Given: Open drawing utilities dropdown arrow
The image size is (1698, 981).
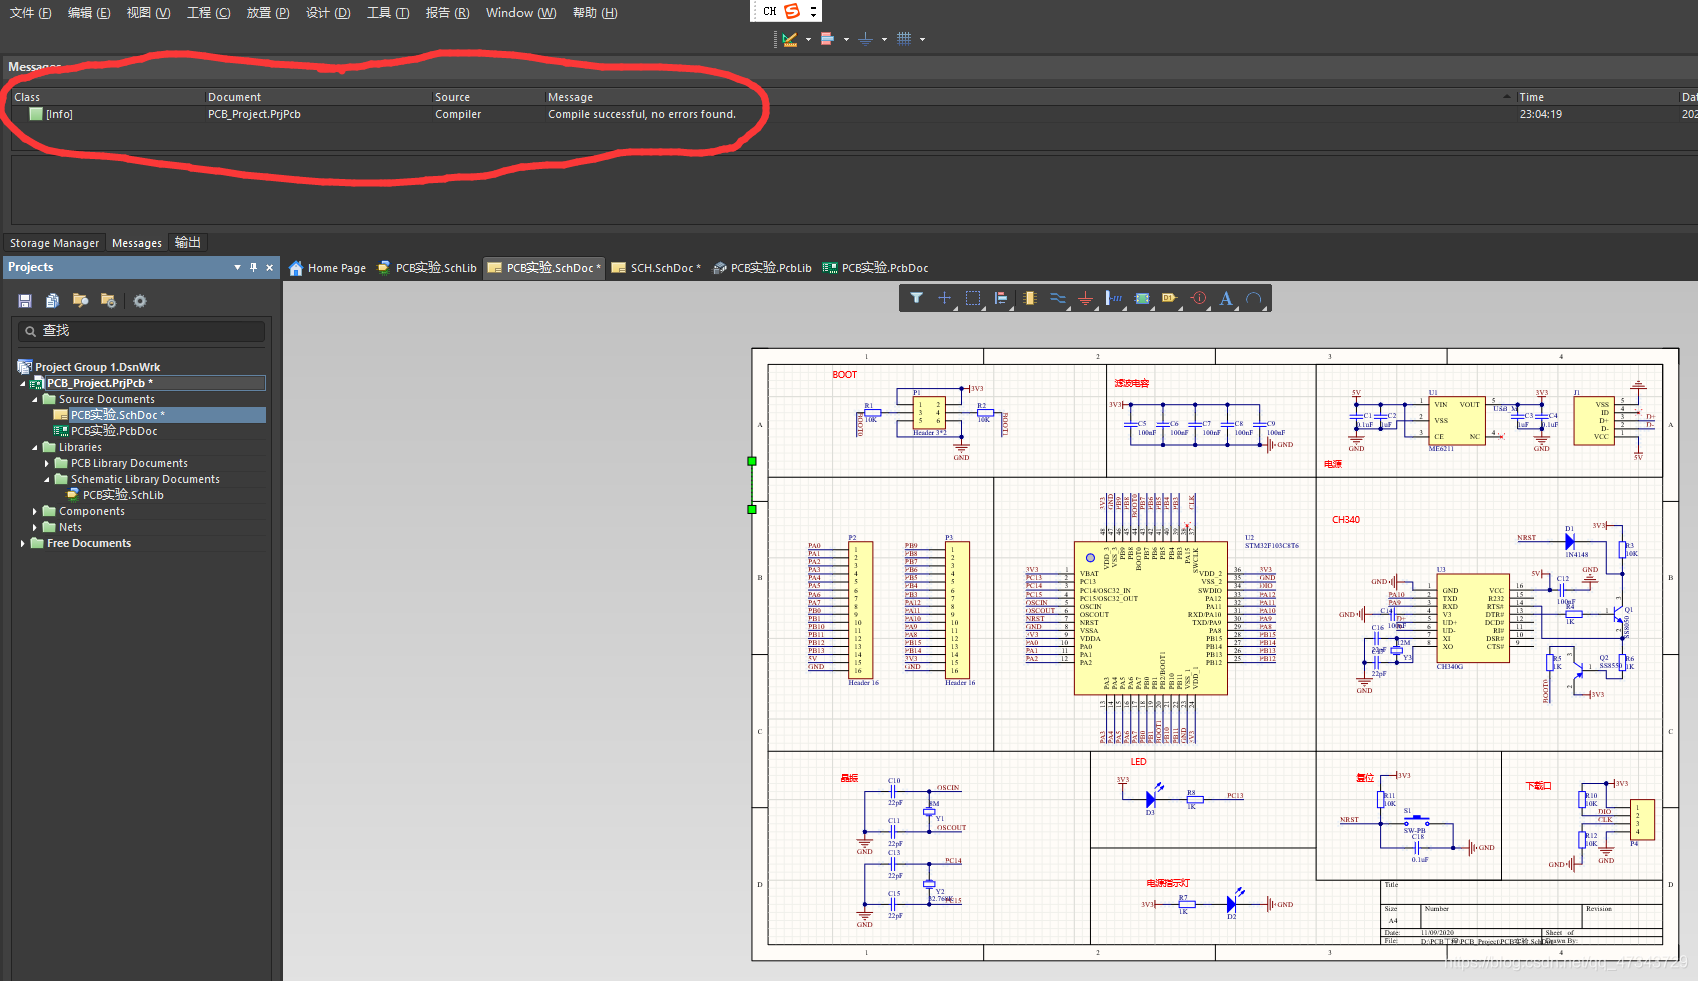Looking at the screenshot, I should click(808, 40).
